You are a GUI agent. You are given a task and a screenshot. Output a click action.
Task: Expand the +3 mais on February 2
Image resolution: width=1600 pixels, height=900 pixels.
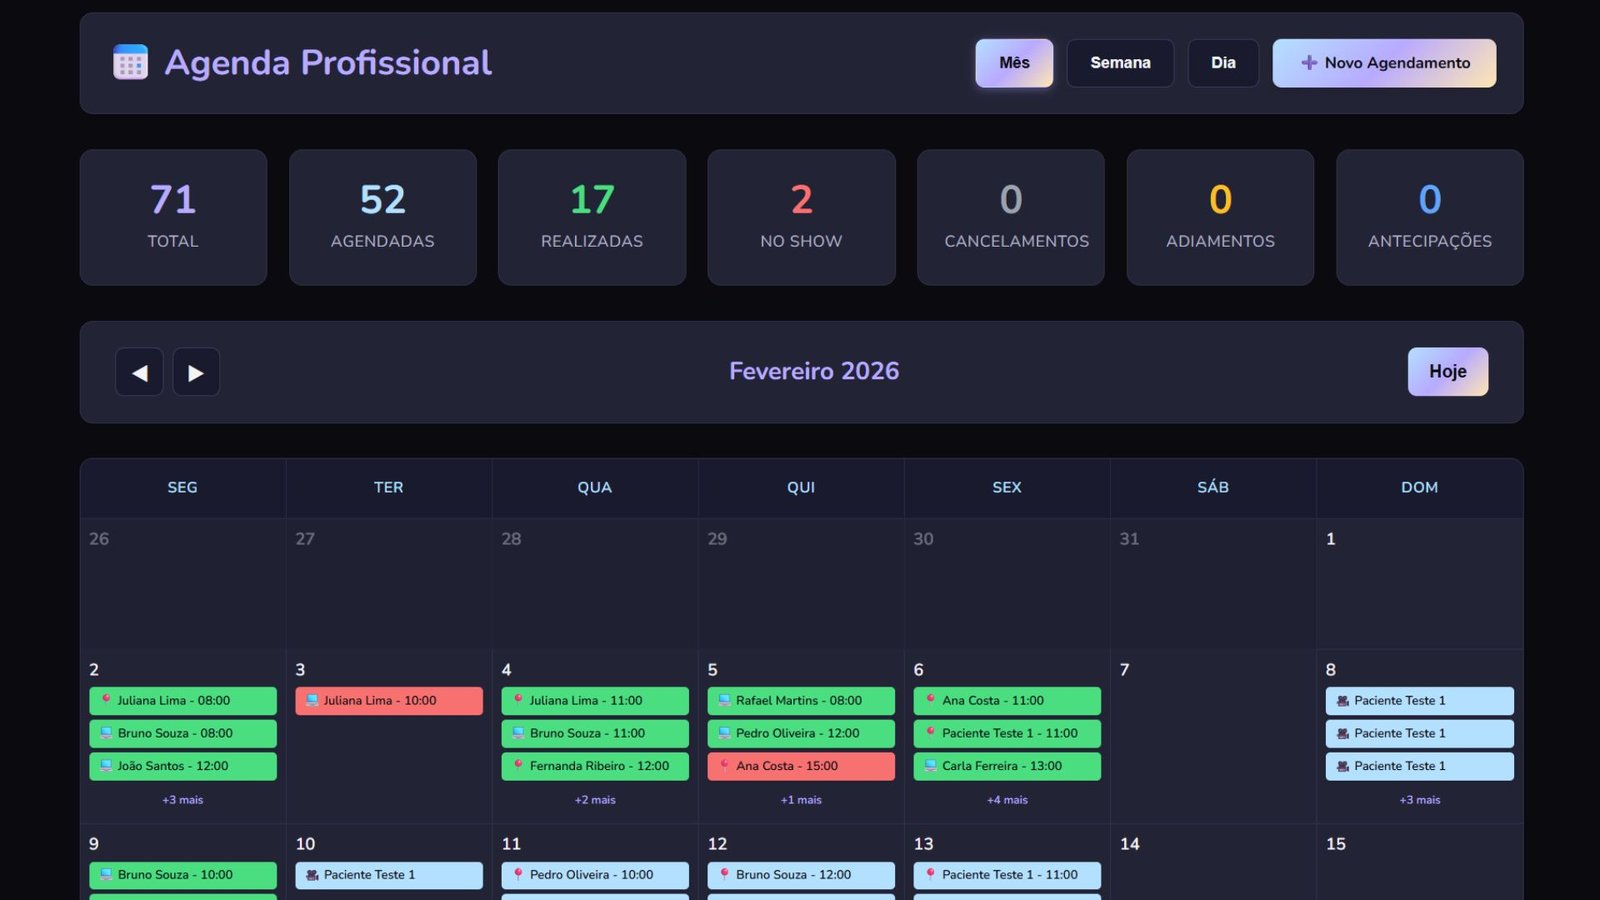tap(181, 799)
